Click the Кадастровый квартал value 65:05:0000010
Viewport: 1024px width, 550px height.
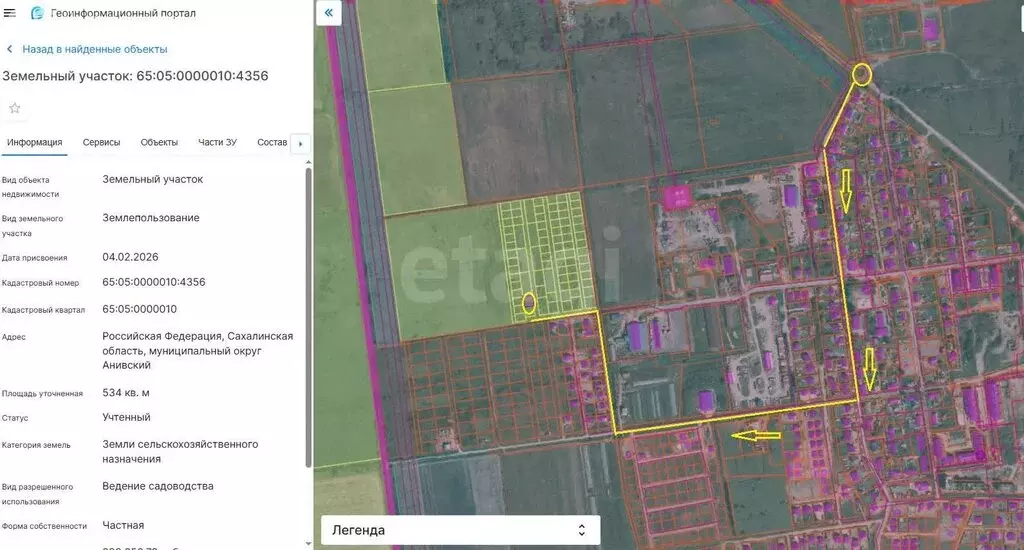139,309
